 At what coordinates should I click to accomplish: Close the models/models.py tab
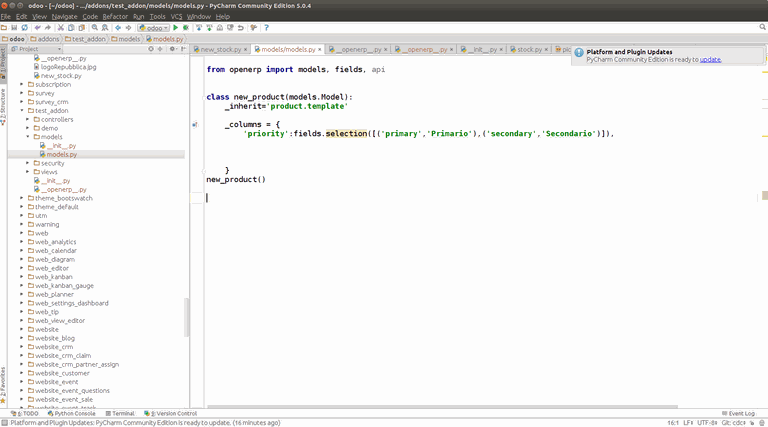(x=319, y=49)
